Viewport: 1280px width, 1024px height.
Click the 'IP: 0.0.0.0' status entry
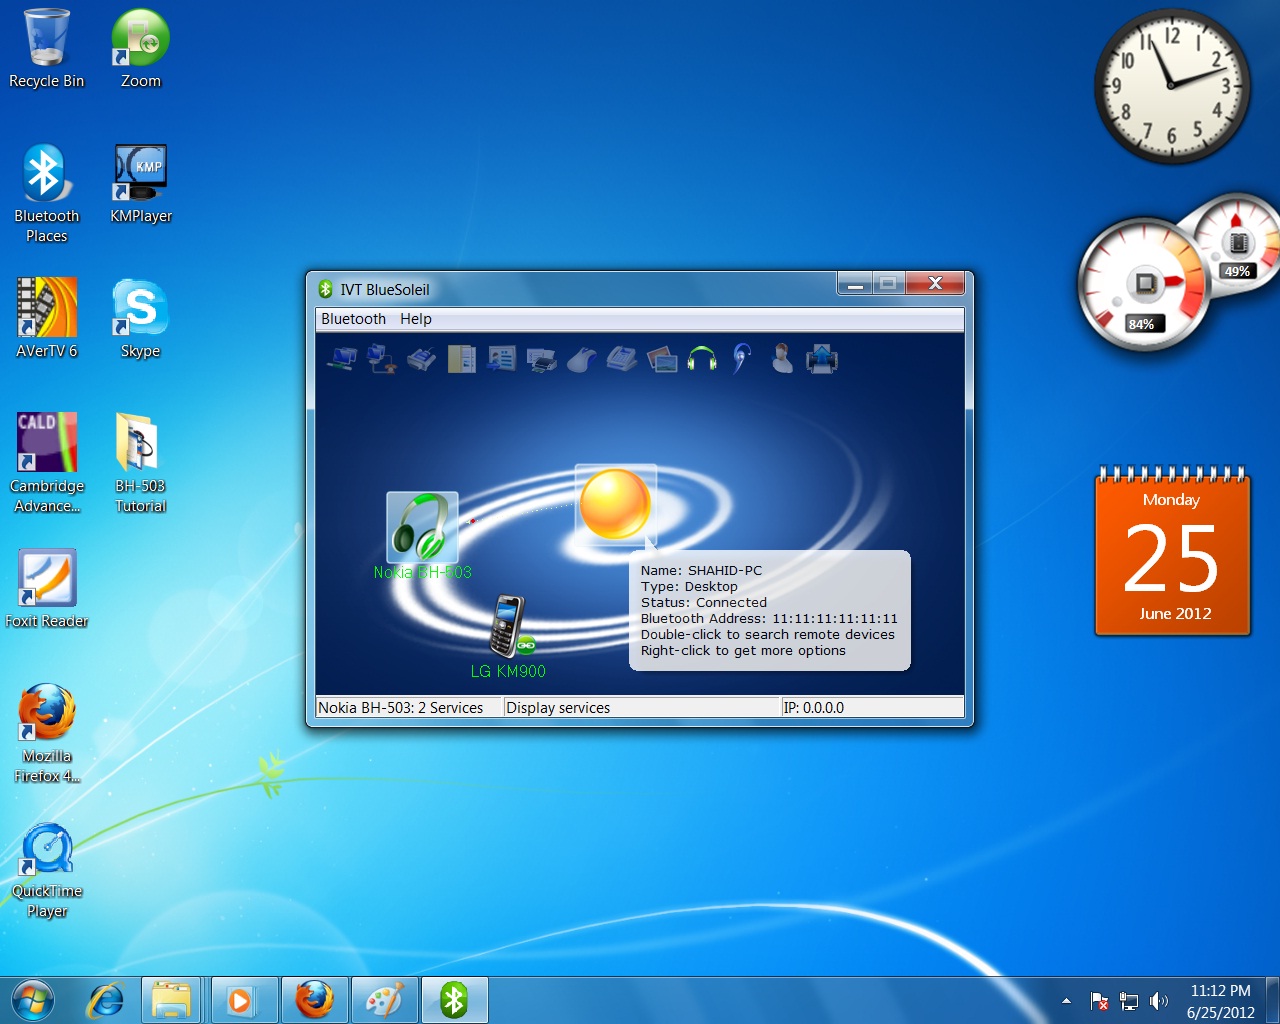click(x=813, y=707)
